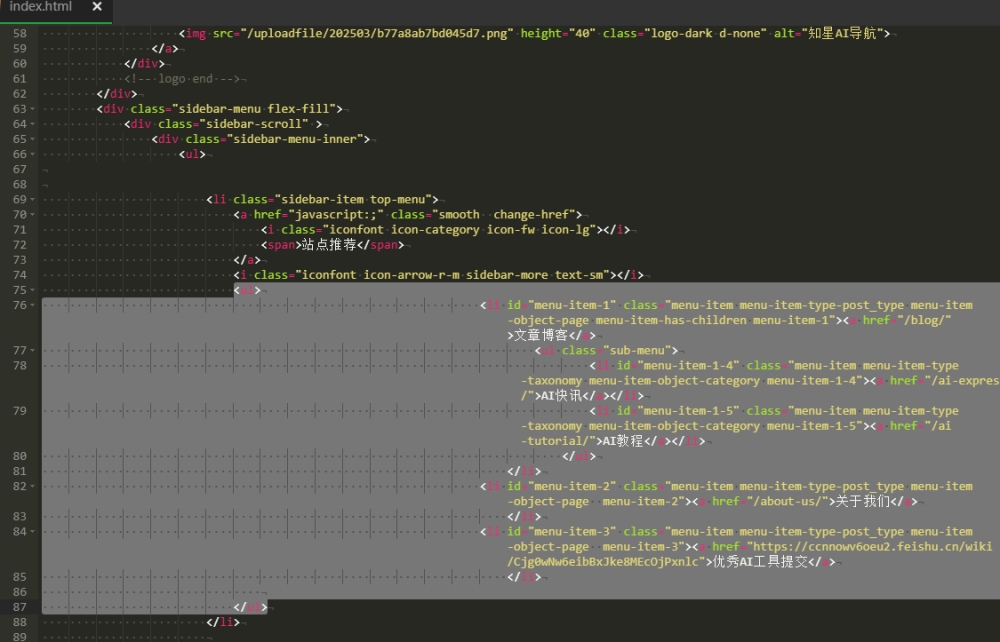Click the alt text 知星AI导航
Screen dimensions: 1000x642
pyautogui.click(x=842, y=33)
